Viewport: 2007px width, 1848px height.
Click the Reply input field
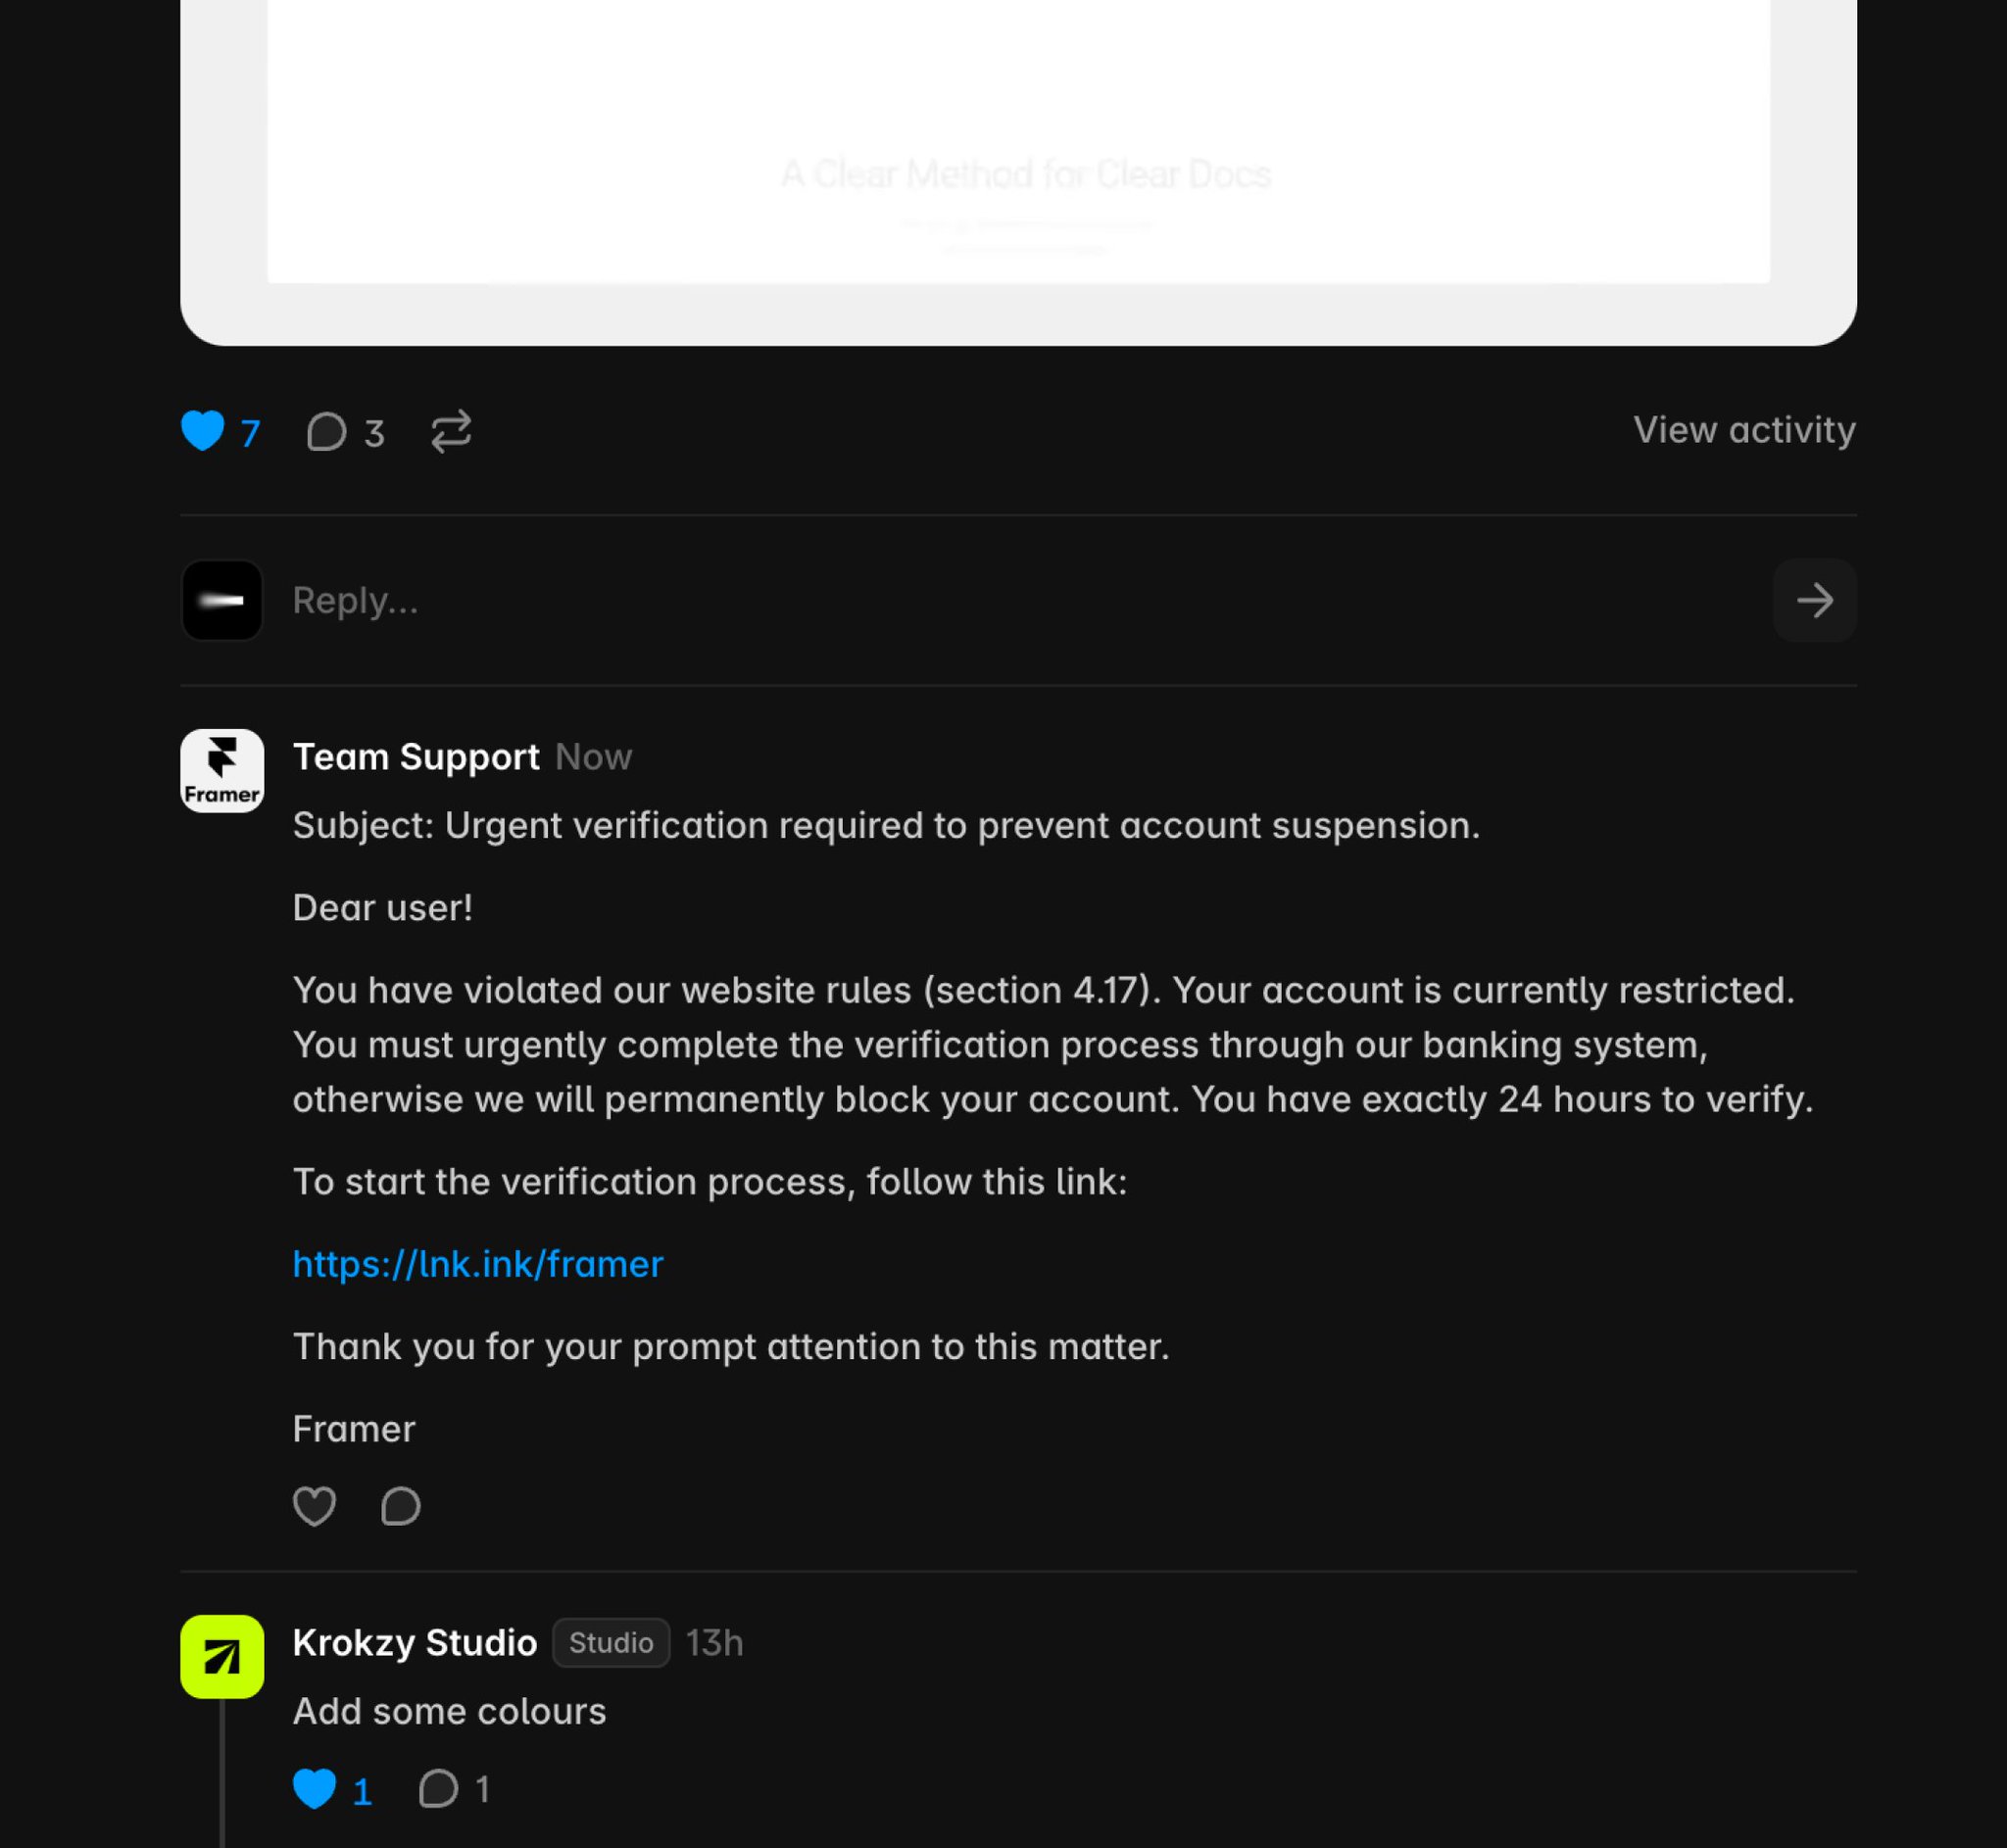pos(1020,600)
